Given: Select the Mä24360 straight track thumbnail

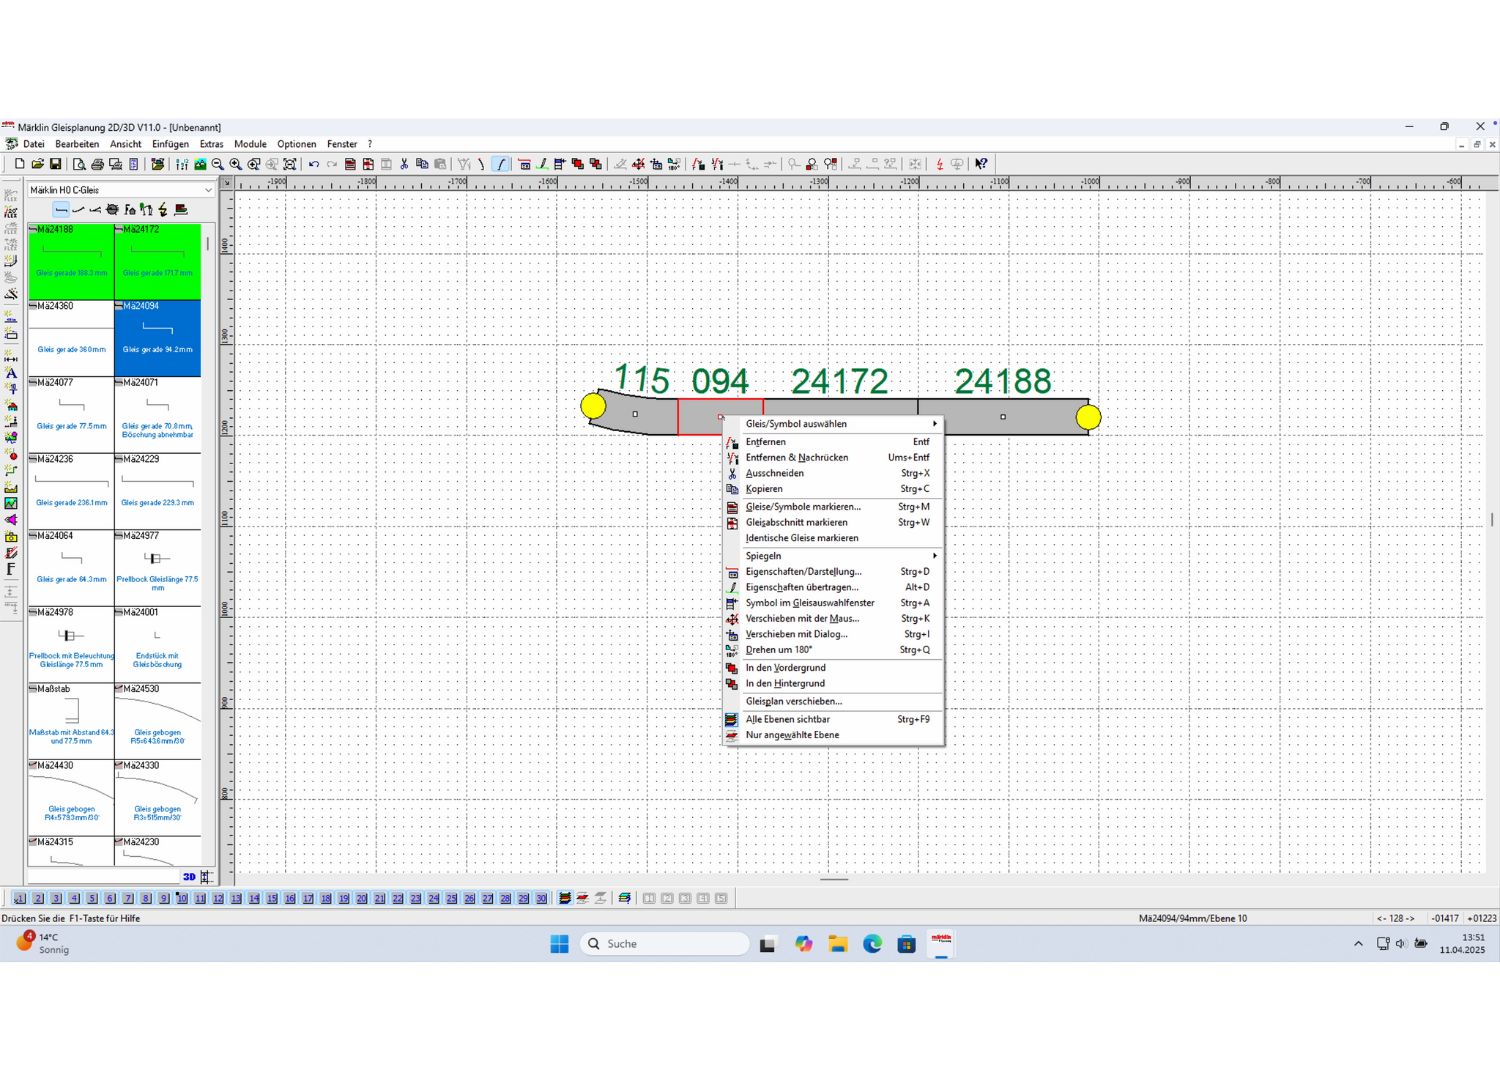Looking at the screenshot, I should point(71,338).
